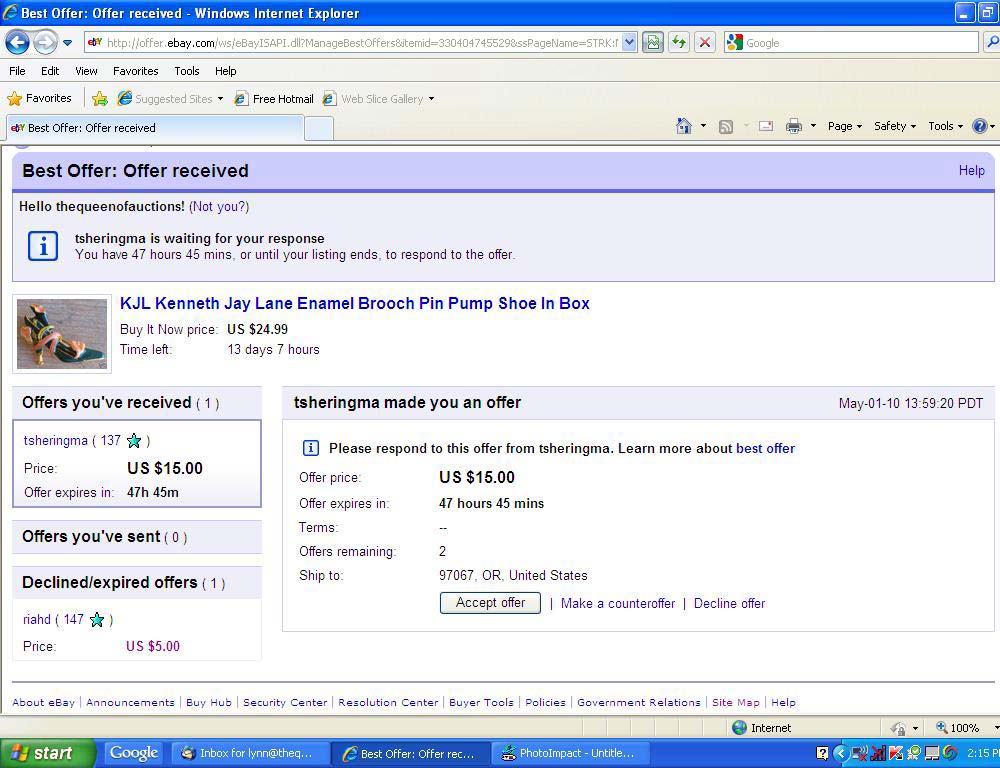The height and width of the screenshot is (768, 1000).
Task: Click the shoe brooch item thumbnail
Action: pos(62,334)
